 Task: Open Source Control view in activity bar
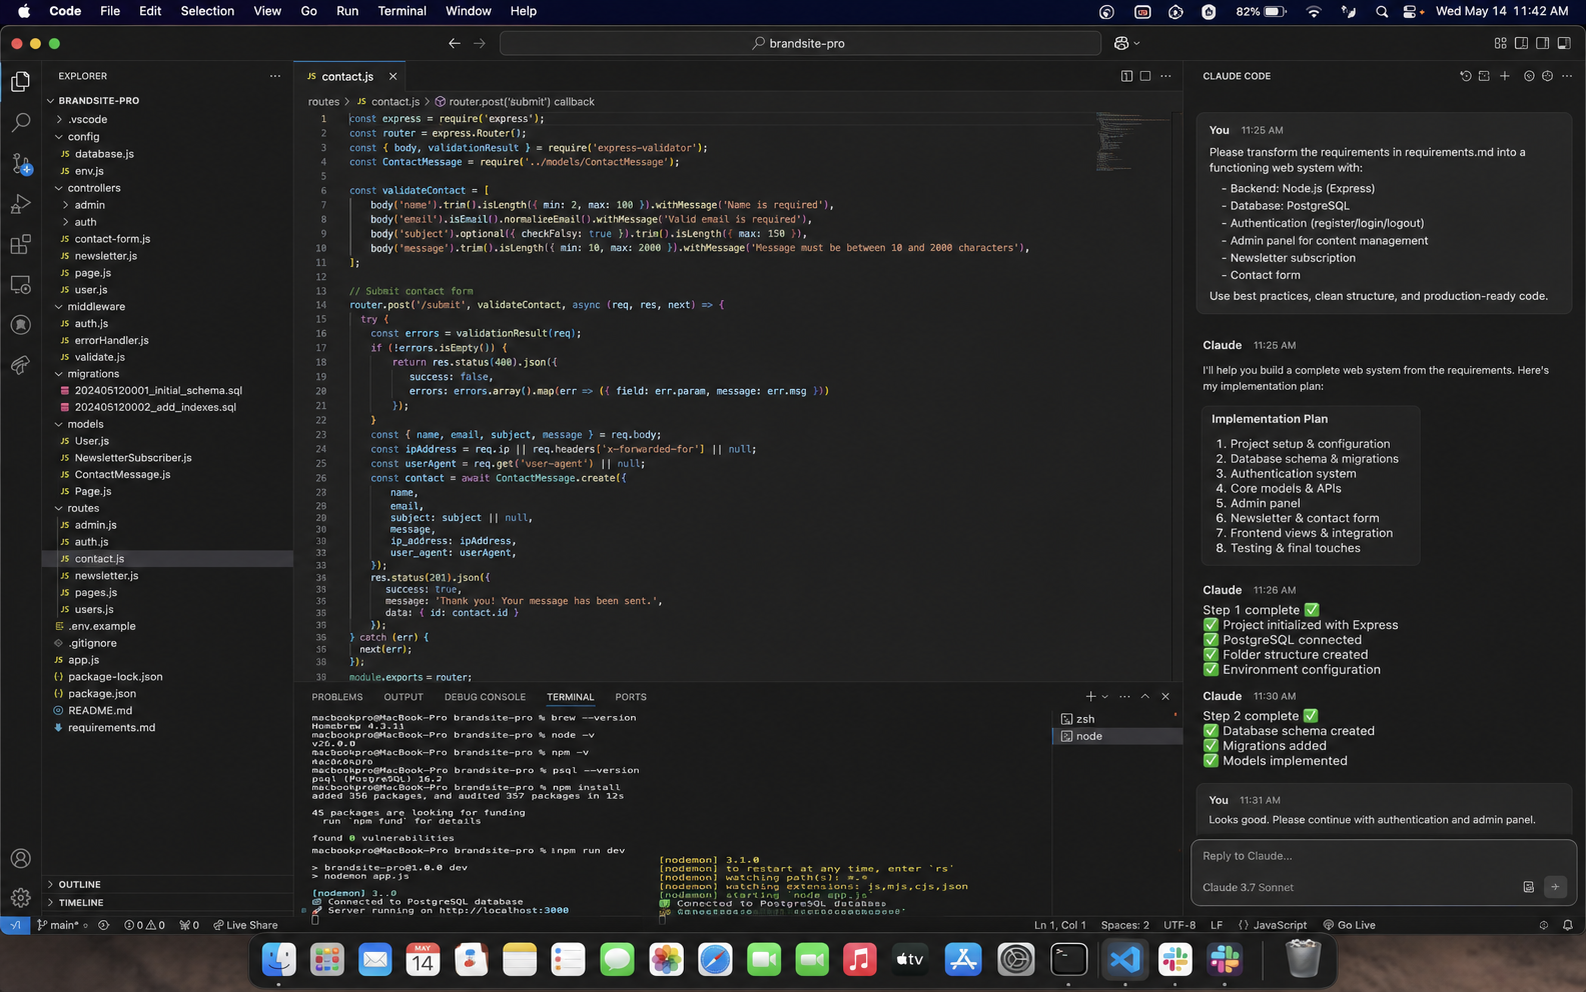click(x=21, y=164)
